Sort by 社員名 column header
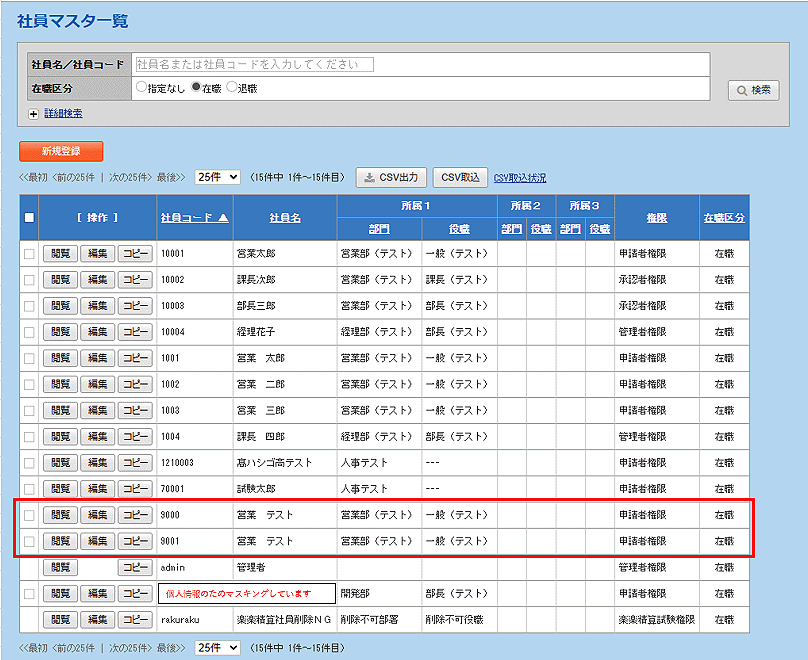 [x=285, y=218]
